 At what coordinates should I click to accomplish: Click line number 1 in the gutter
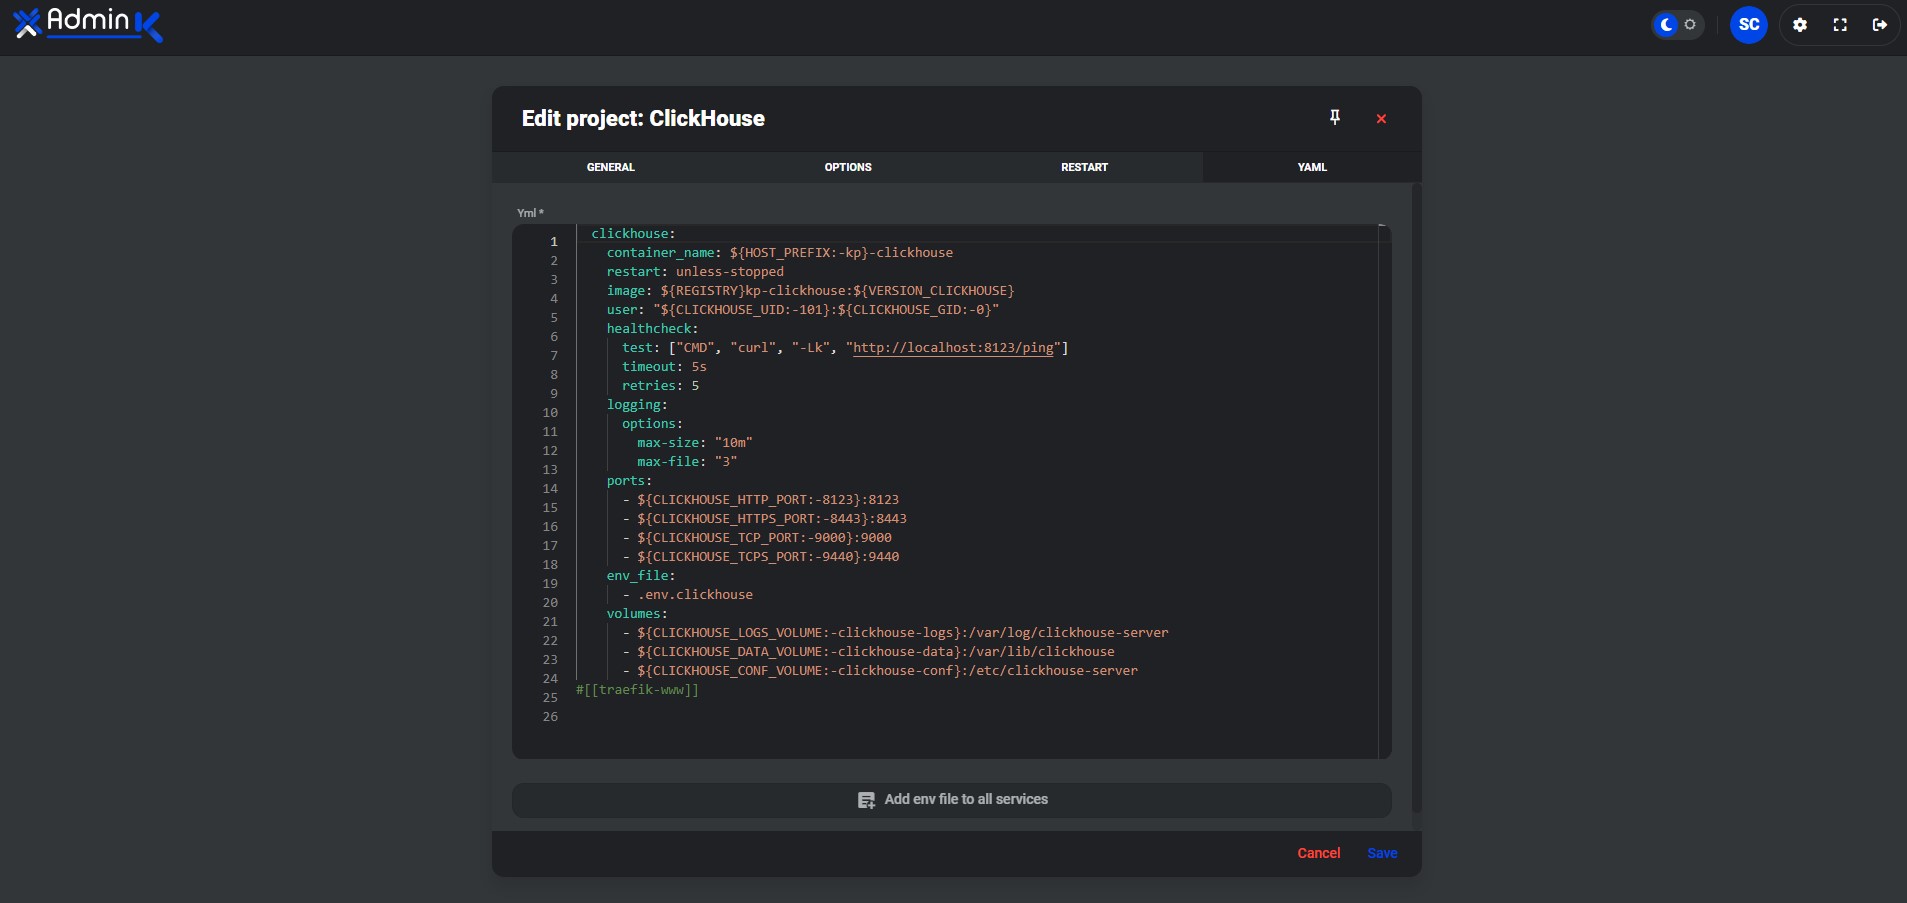point(553,242)
